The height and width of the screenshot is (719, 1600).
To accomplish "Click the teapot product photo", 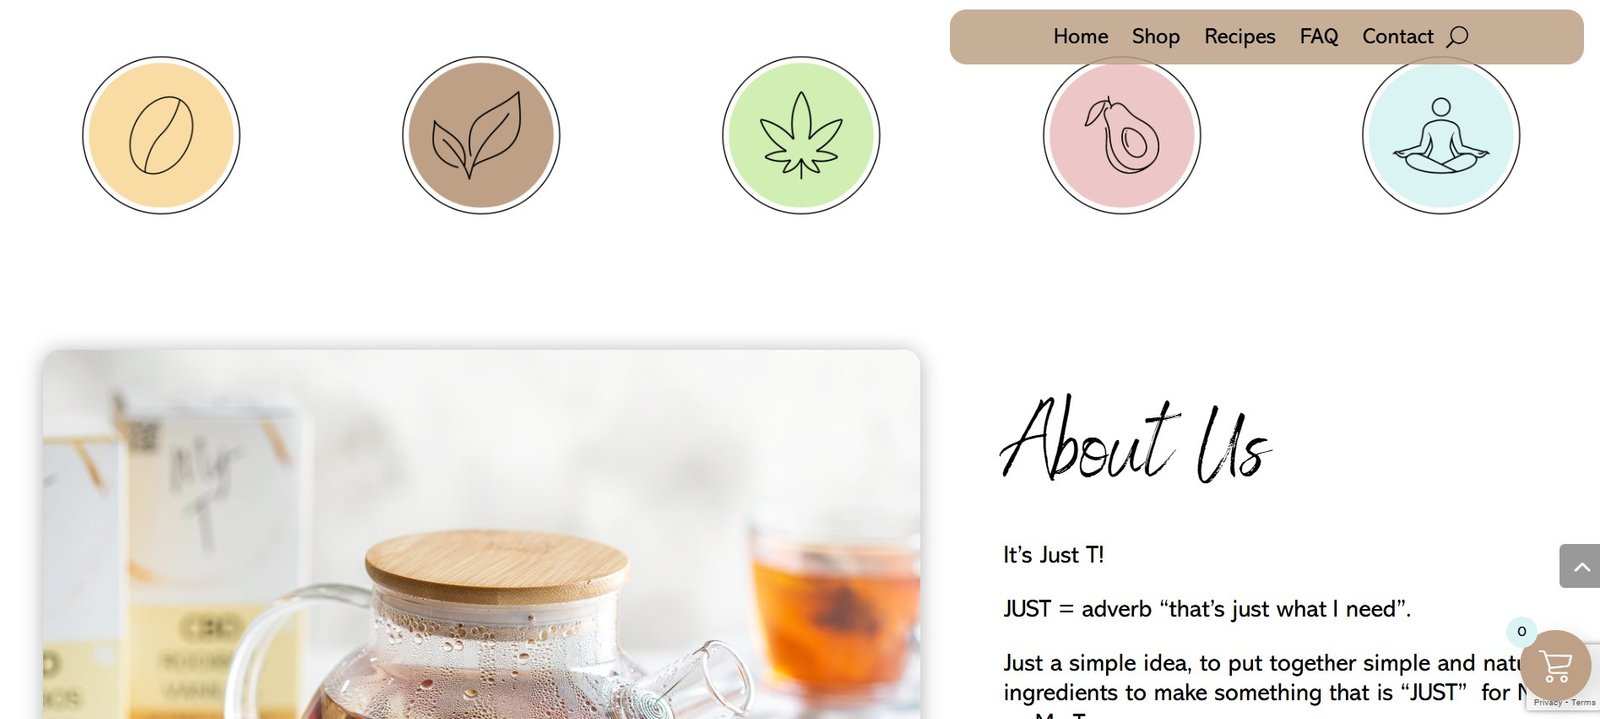I will pos(481,534).
